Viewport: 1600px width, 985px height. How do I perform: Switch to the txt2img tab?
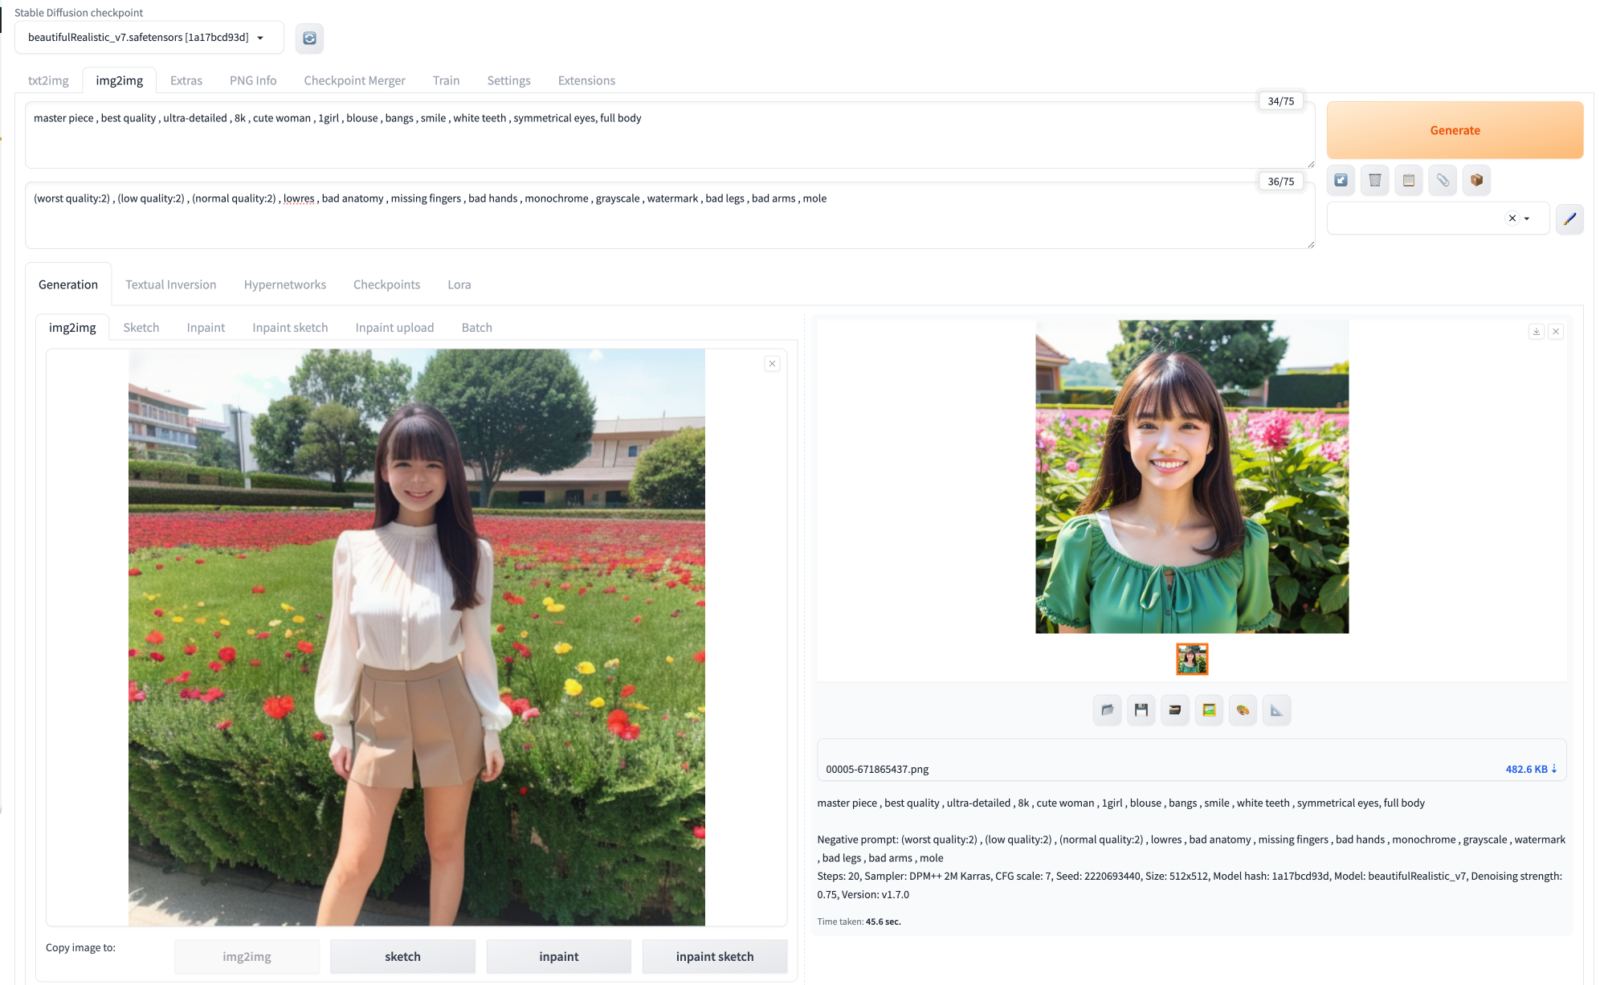pyautogui.click(x=48, y=80)
